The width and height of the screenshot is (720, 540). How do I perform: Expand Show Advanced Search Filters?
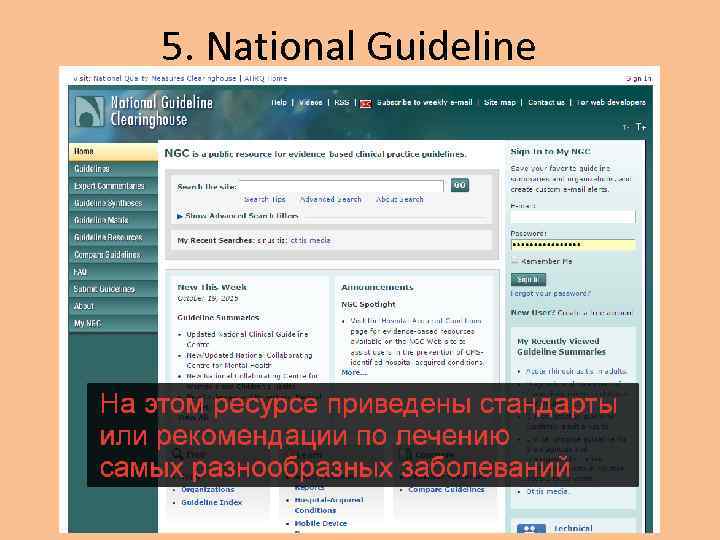pyautogui.click(x=237, y=216)
